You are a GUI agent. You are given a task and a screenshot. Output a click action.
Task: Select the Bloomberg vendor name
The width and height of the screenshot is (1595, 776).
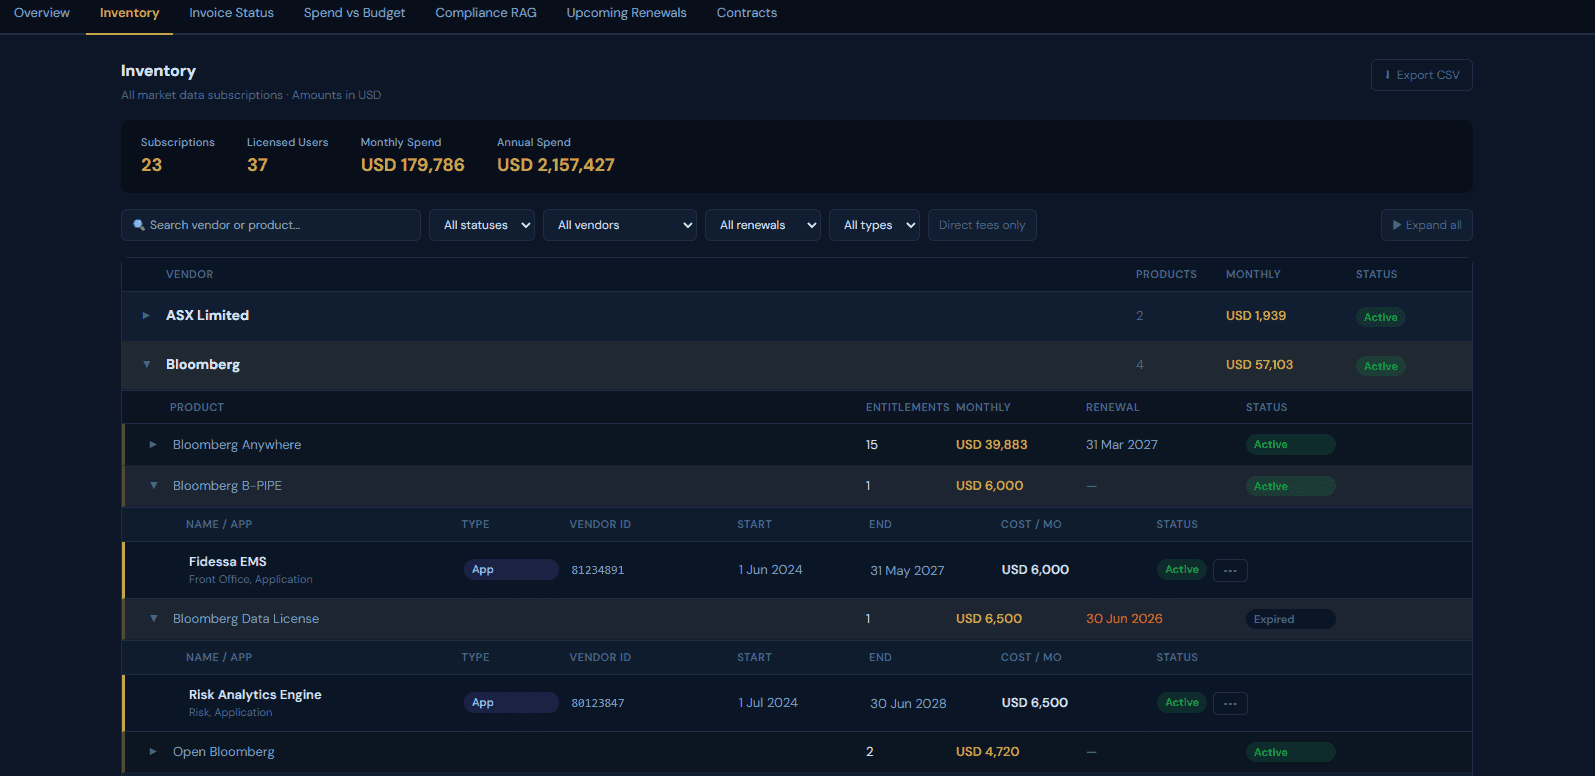tap(203, 364)
